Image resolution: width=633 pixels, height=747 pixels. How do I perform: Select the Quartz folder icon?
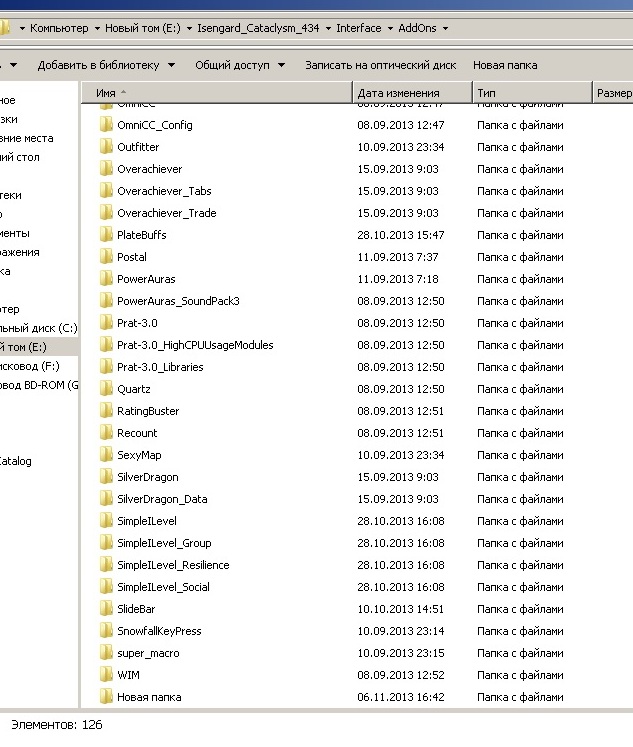pos(106,389)
